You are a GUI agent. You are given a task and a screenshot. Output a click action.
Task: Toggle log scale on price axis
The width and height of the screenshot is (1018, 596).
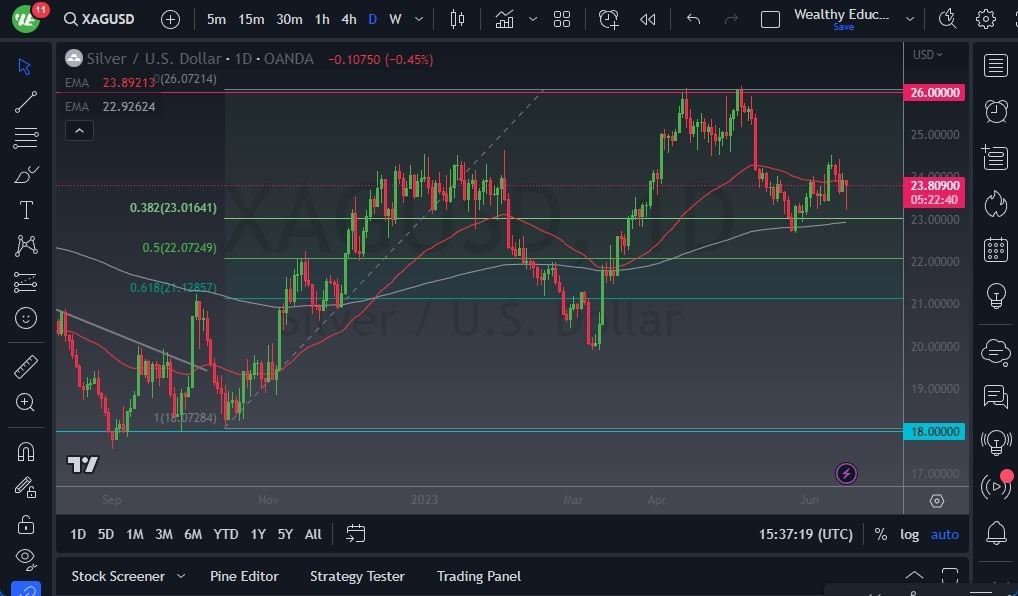909,534
